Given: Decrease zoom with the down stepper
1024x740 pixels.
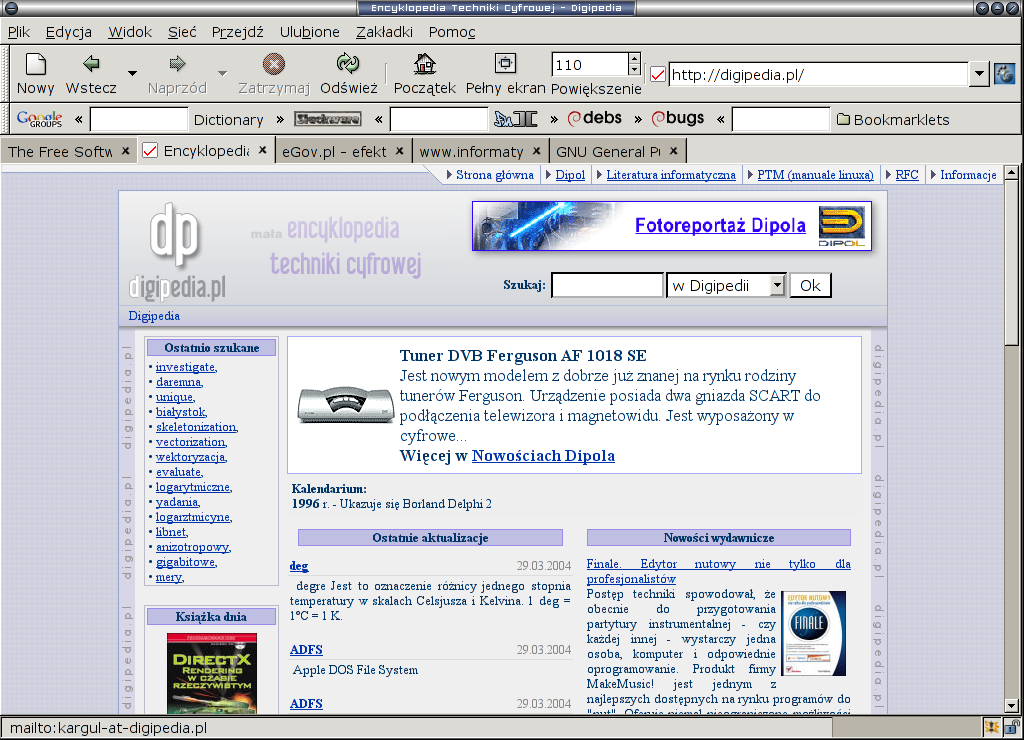Looking at the screenshot, I should (633, 69).
